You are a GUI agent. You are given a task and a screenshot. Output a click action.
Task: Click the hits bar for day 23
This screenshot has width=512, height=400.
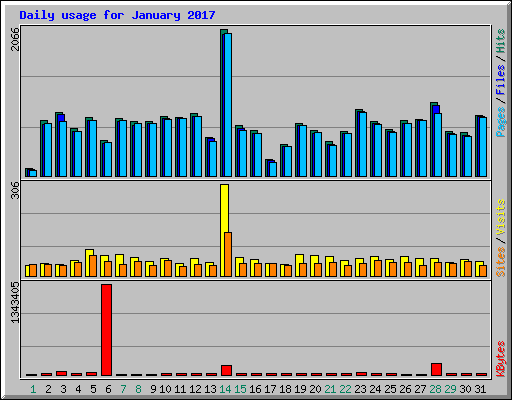[359, 143]
